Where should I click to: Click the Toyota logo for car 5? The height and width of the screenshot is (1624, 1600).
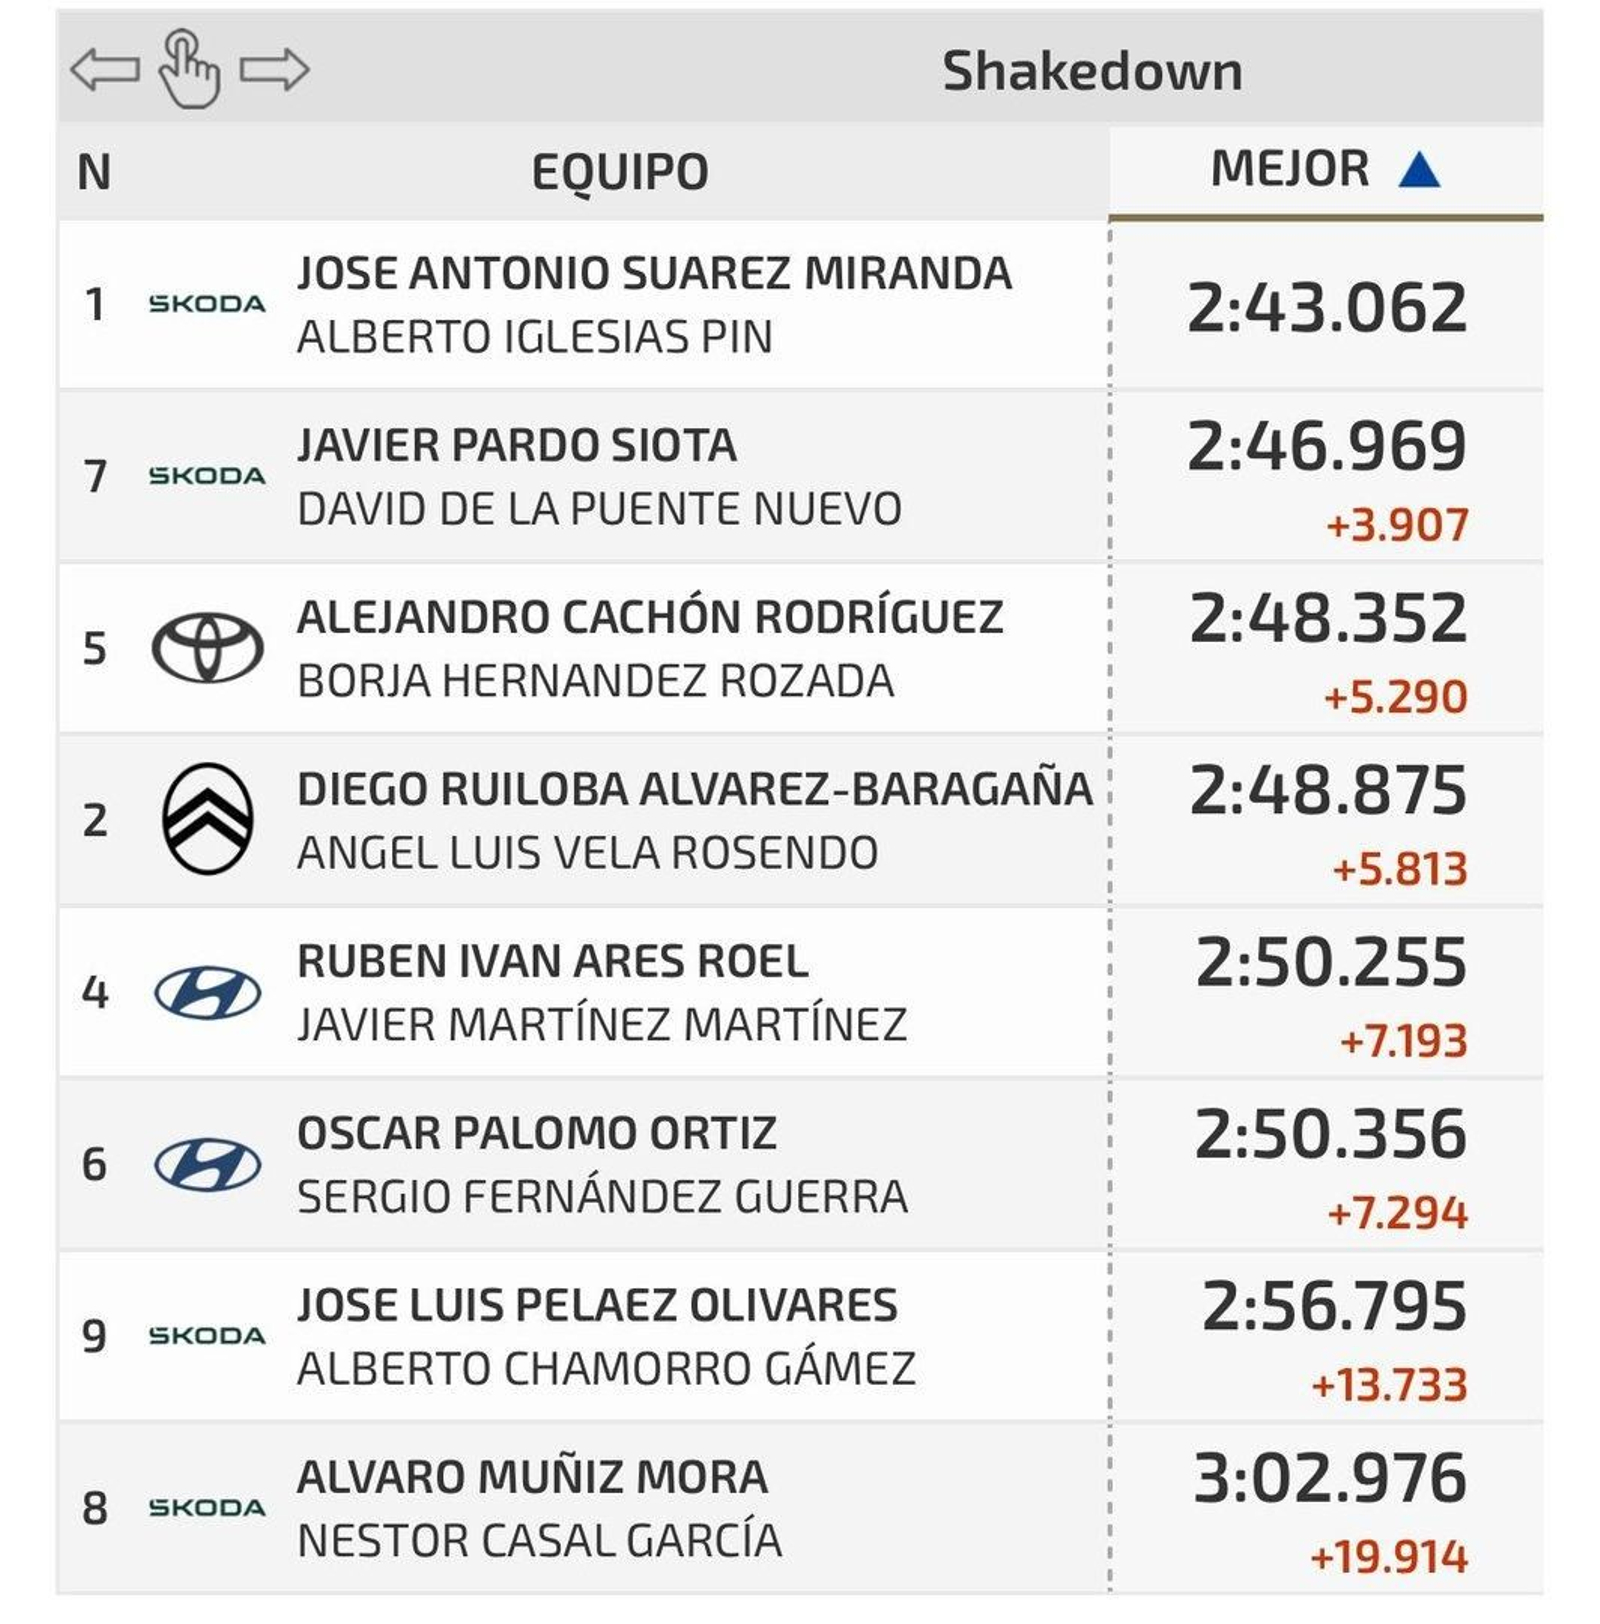pyautogui.click(x=207, y=647)
